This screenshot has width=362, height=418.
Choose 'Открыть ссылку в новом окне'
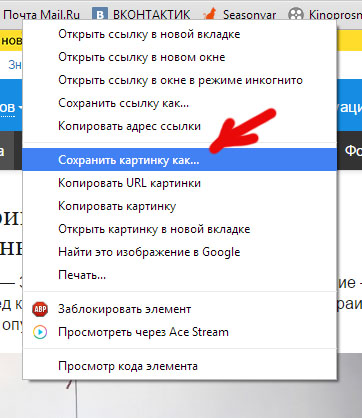(180, 57)
